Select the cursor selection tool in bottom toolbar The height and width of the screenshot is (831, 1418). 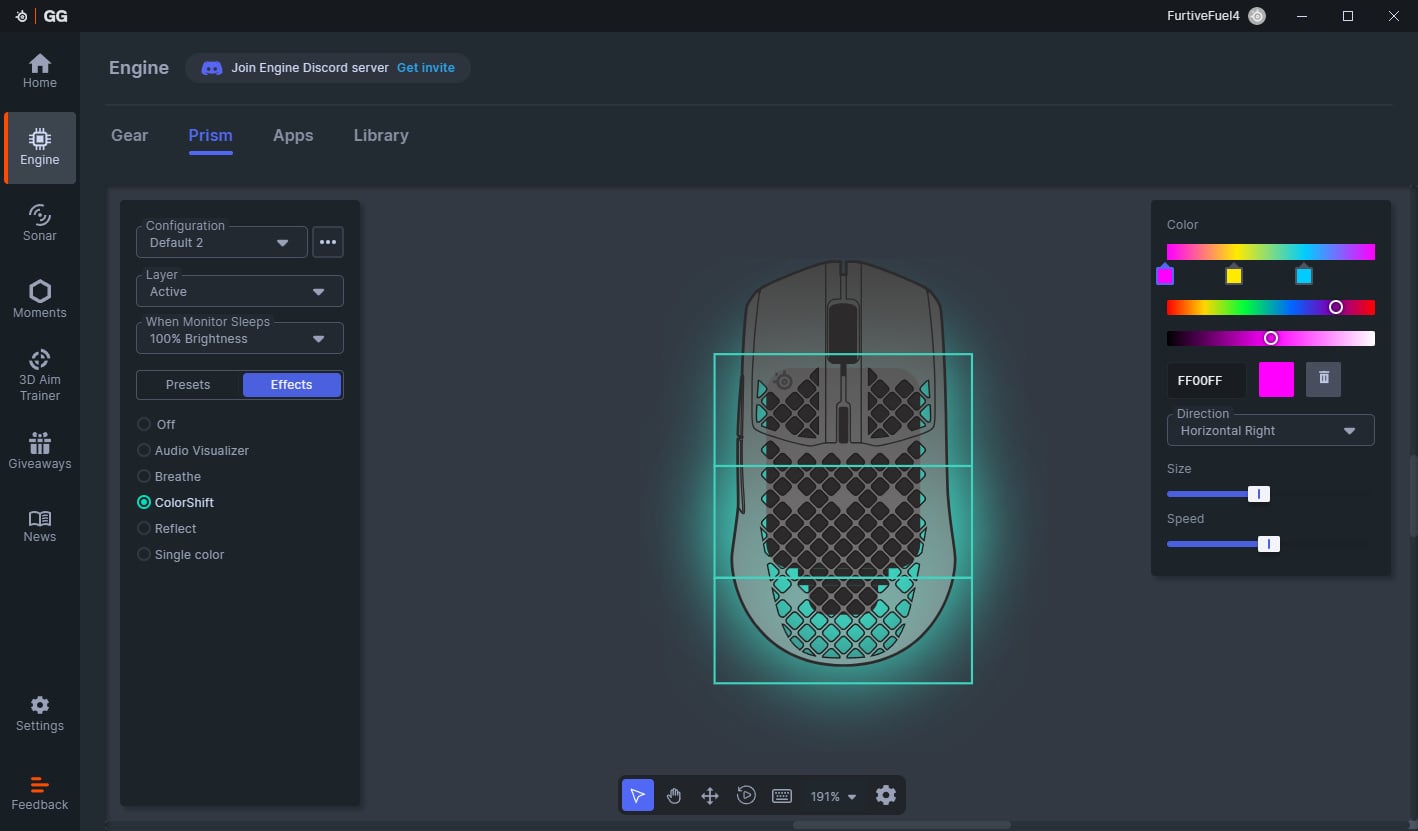click(x=638, y=796)
